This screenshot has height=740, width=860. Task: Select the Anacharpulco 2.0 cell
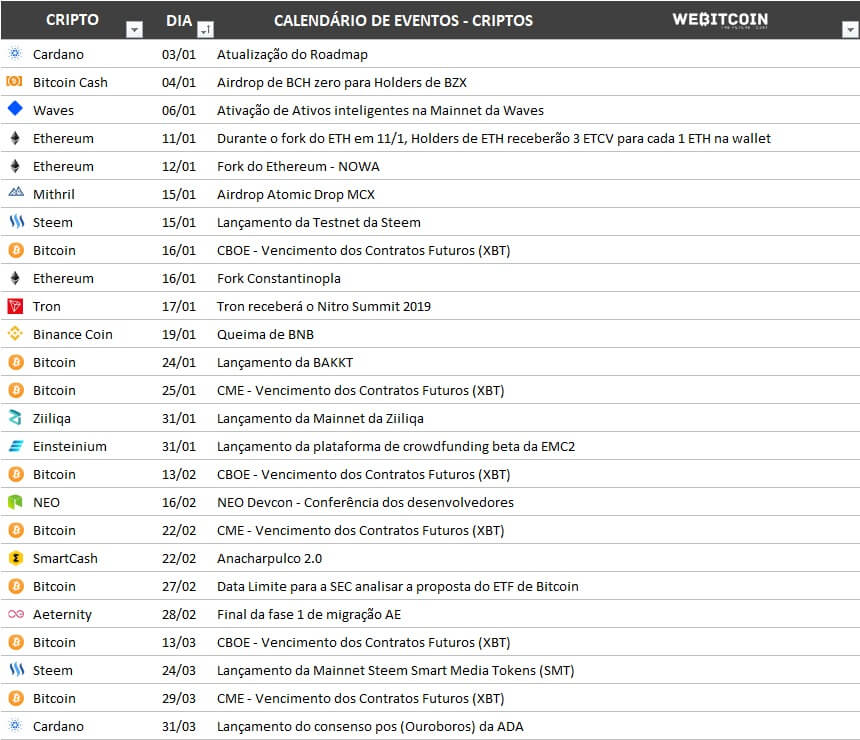[269, 558]
